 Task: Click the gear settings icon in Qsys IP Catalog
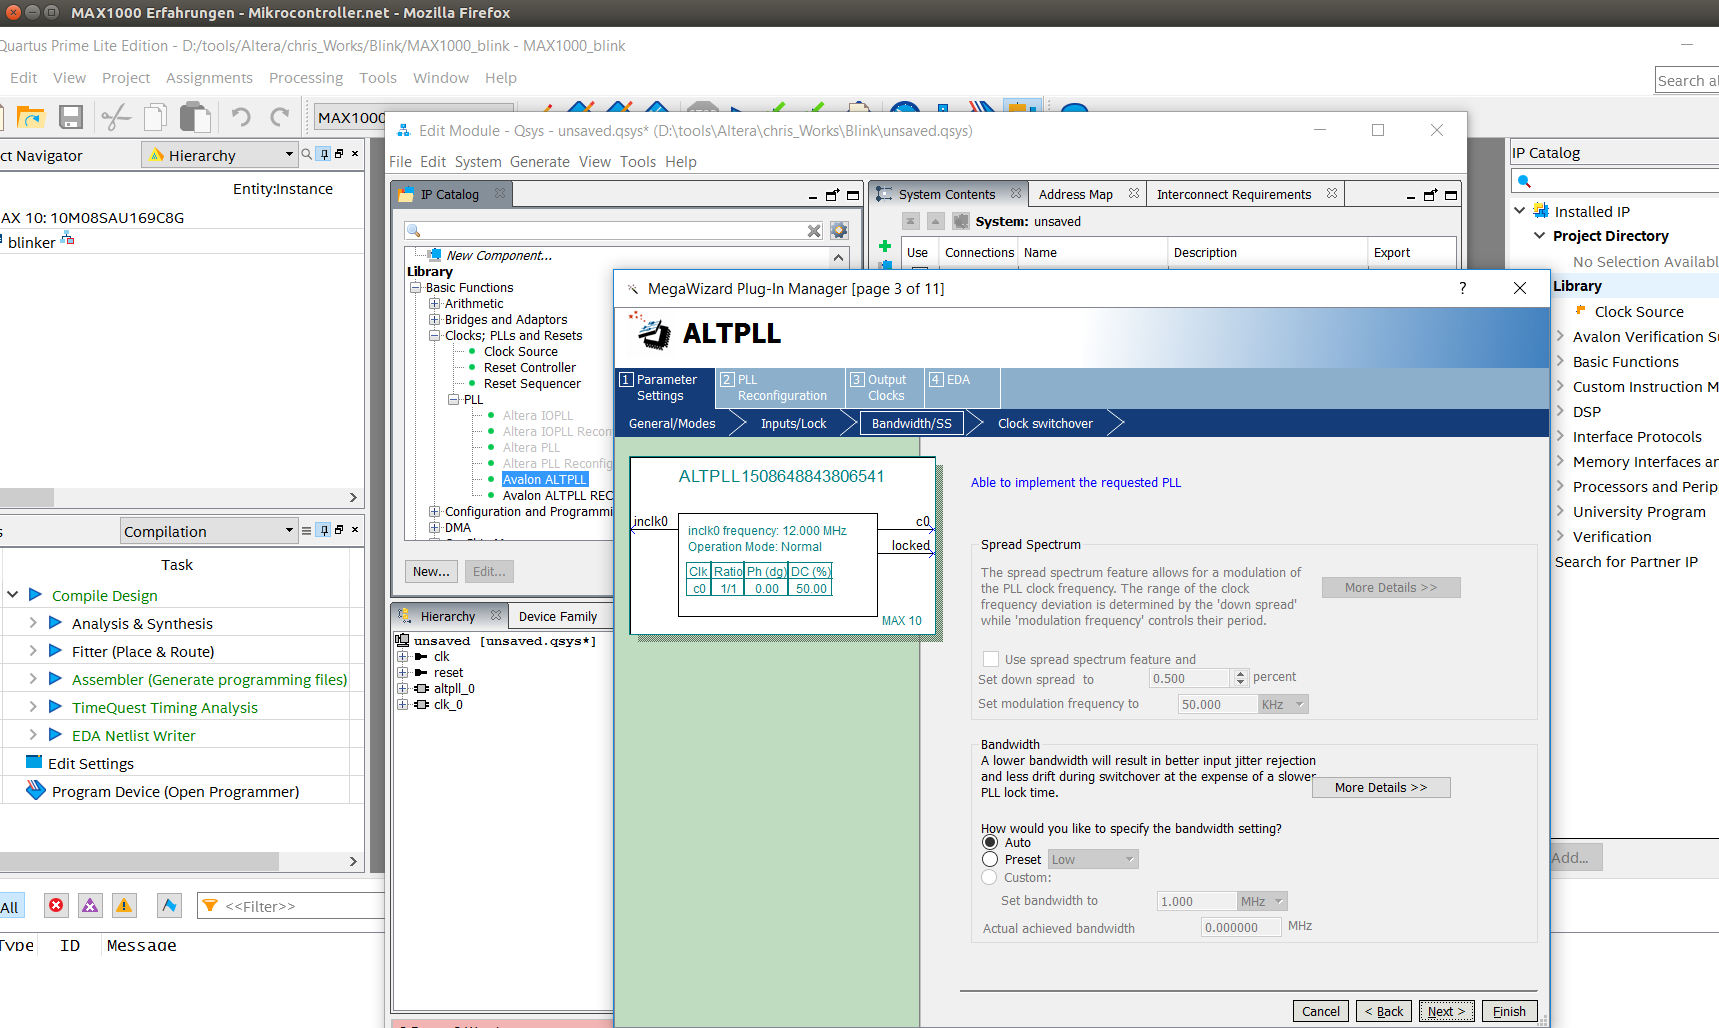pos(839,230)
